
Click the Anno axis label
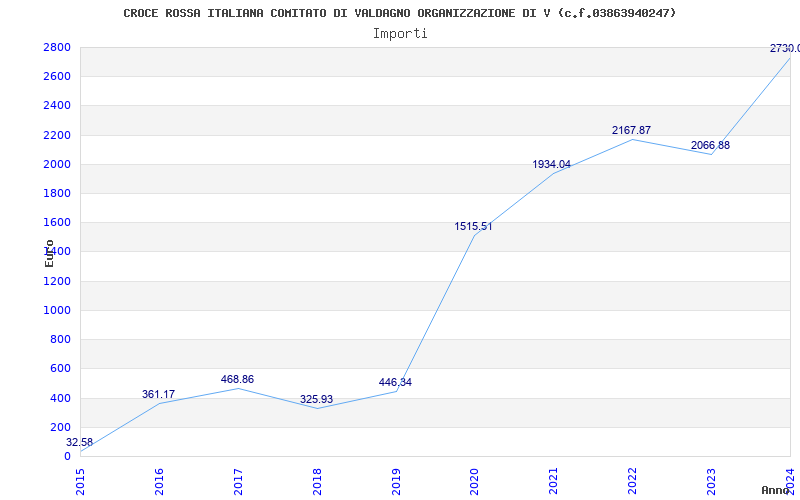point(776,490)
